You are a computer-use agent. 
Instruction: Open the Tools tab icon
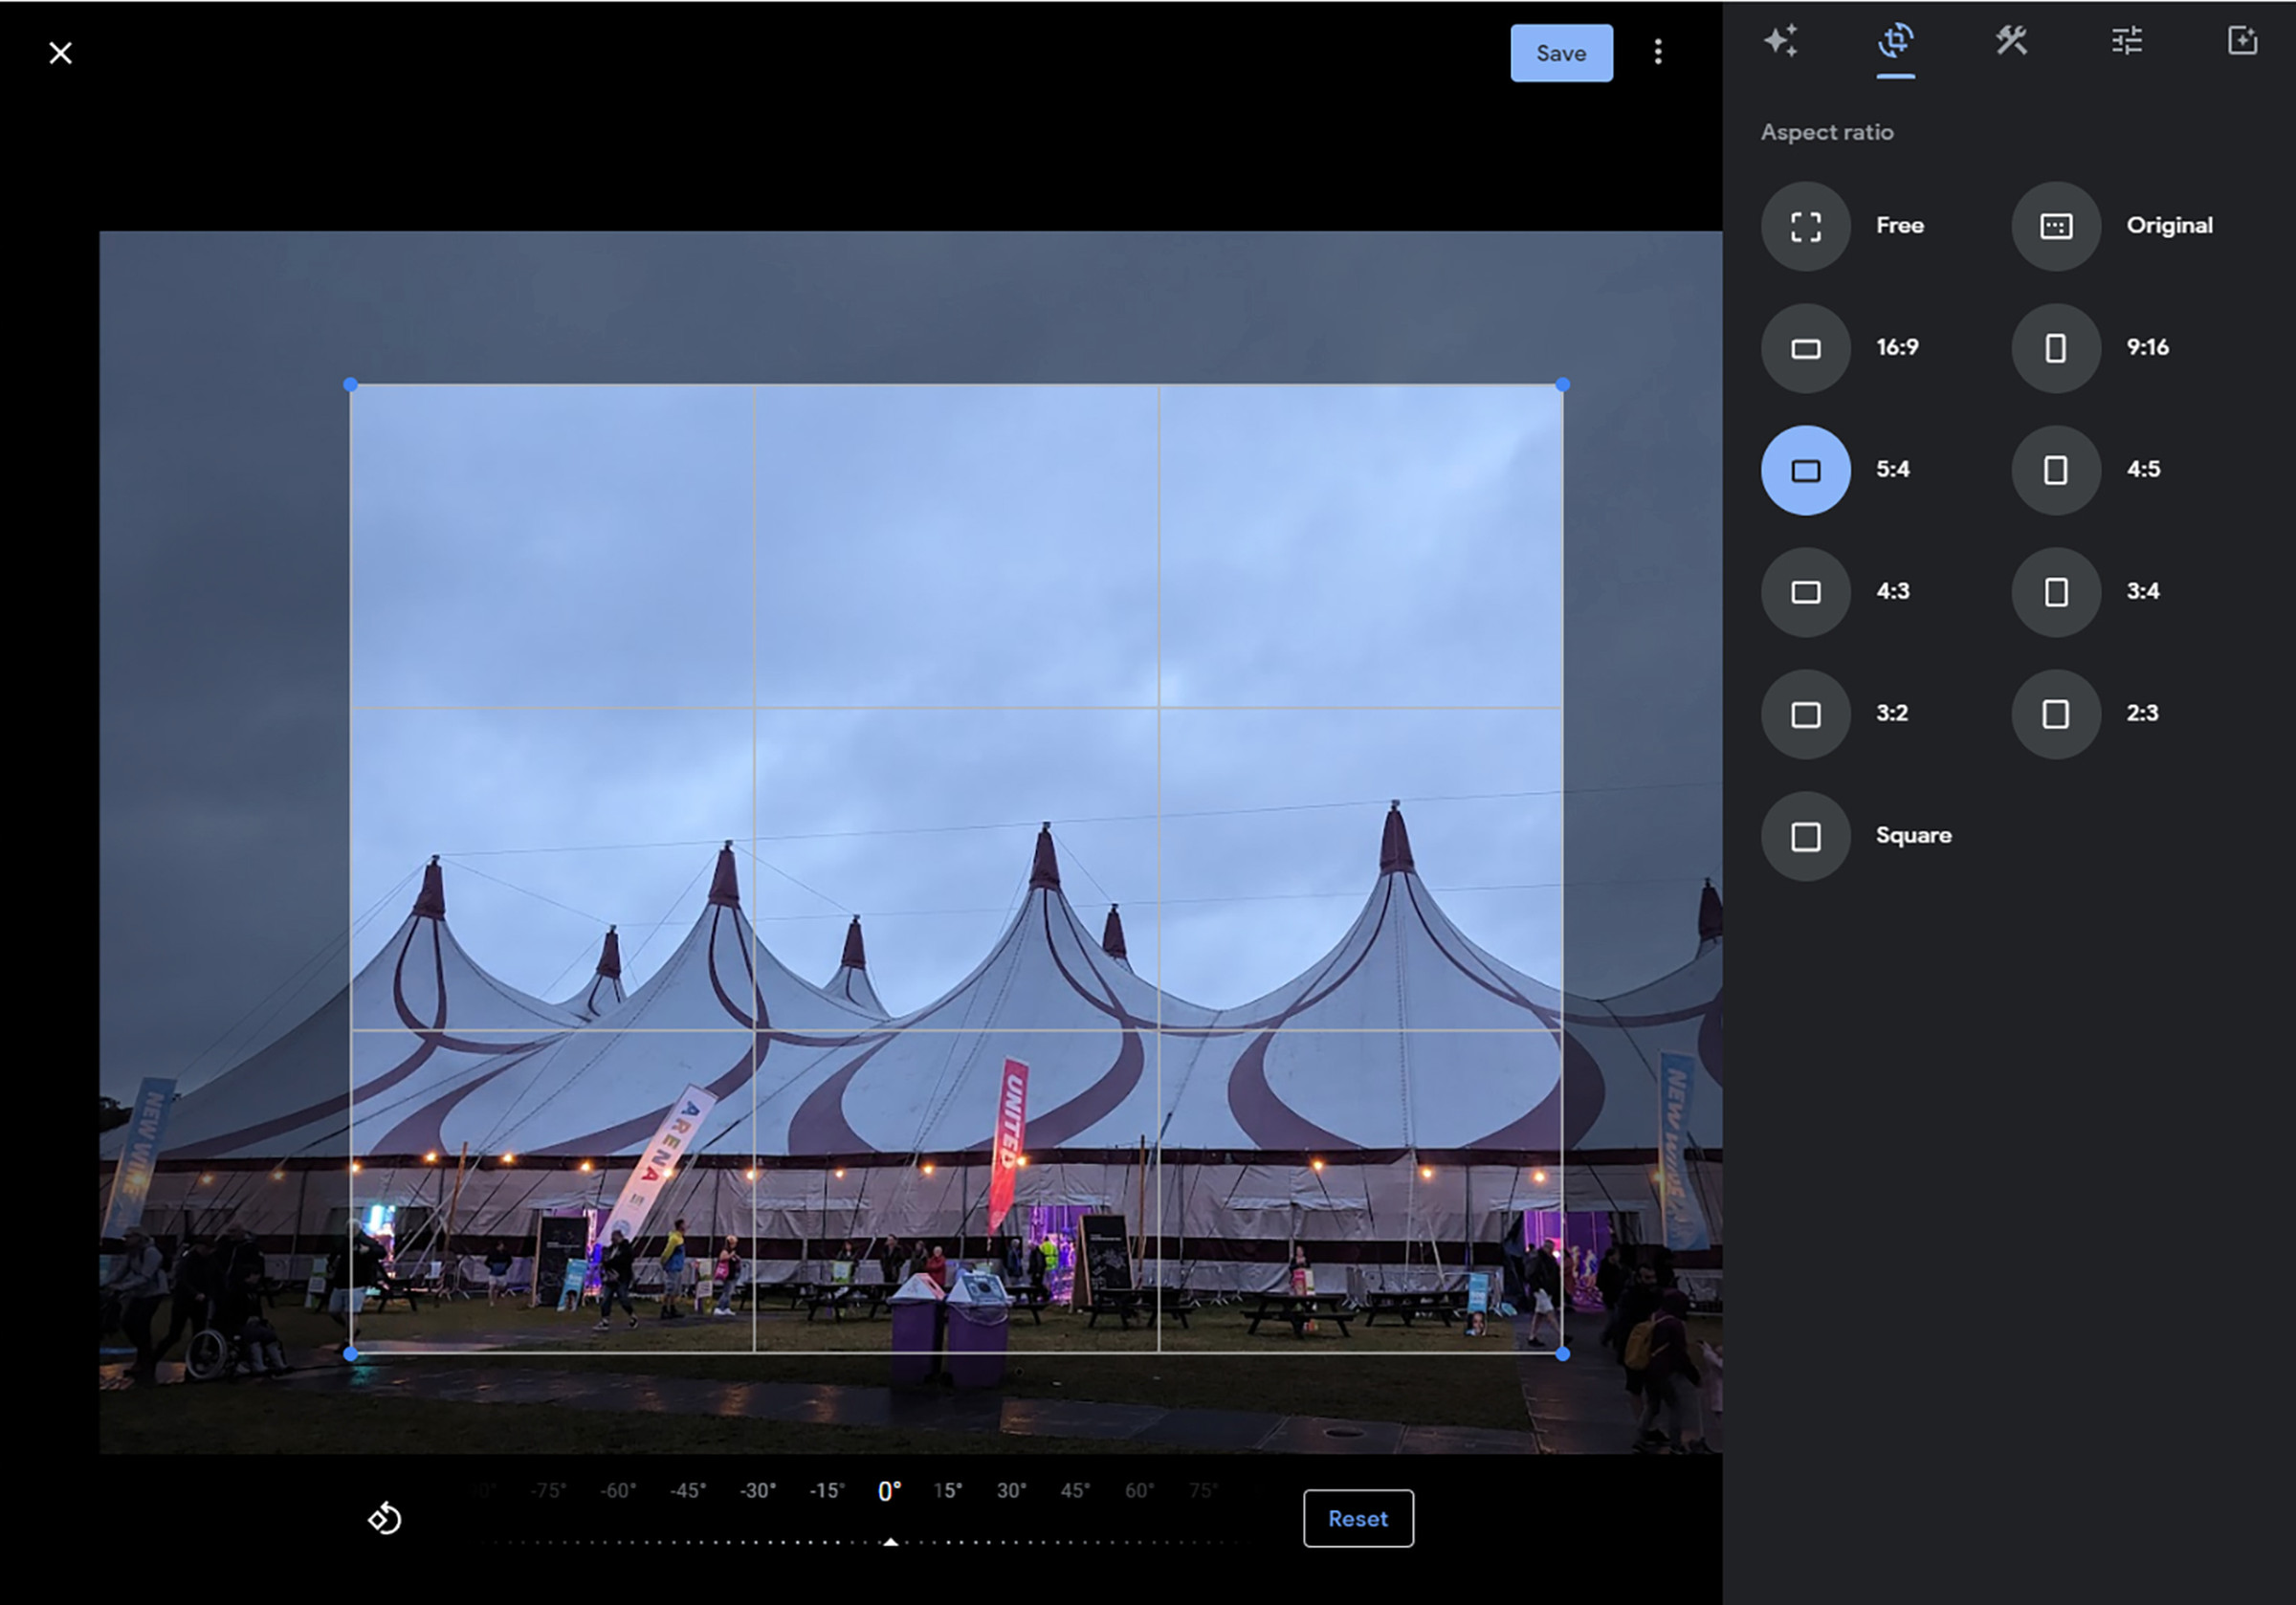(x=2011, y=41)
